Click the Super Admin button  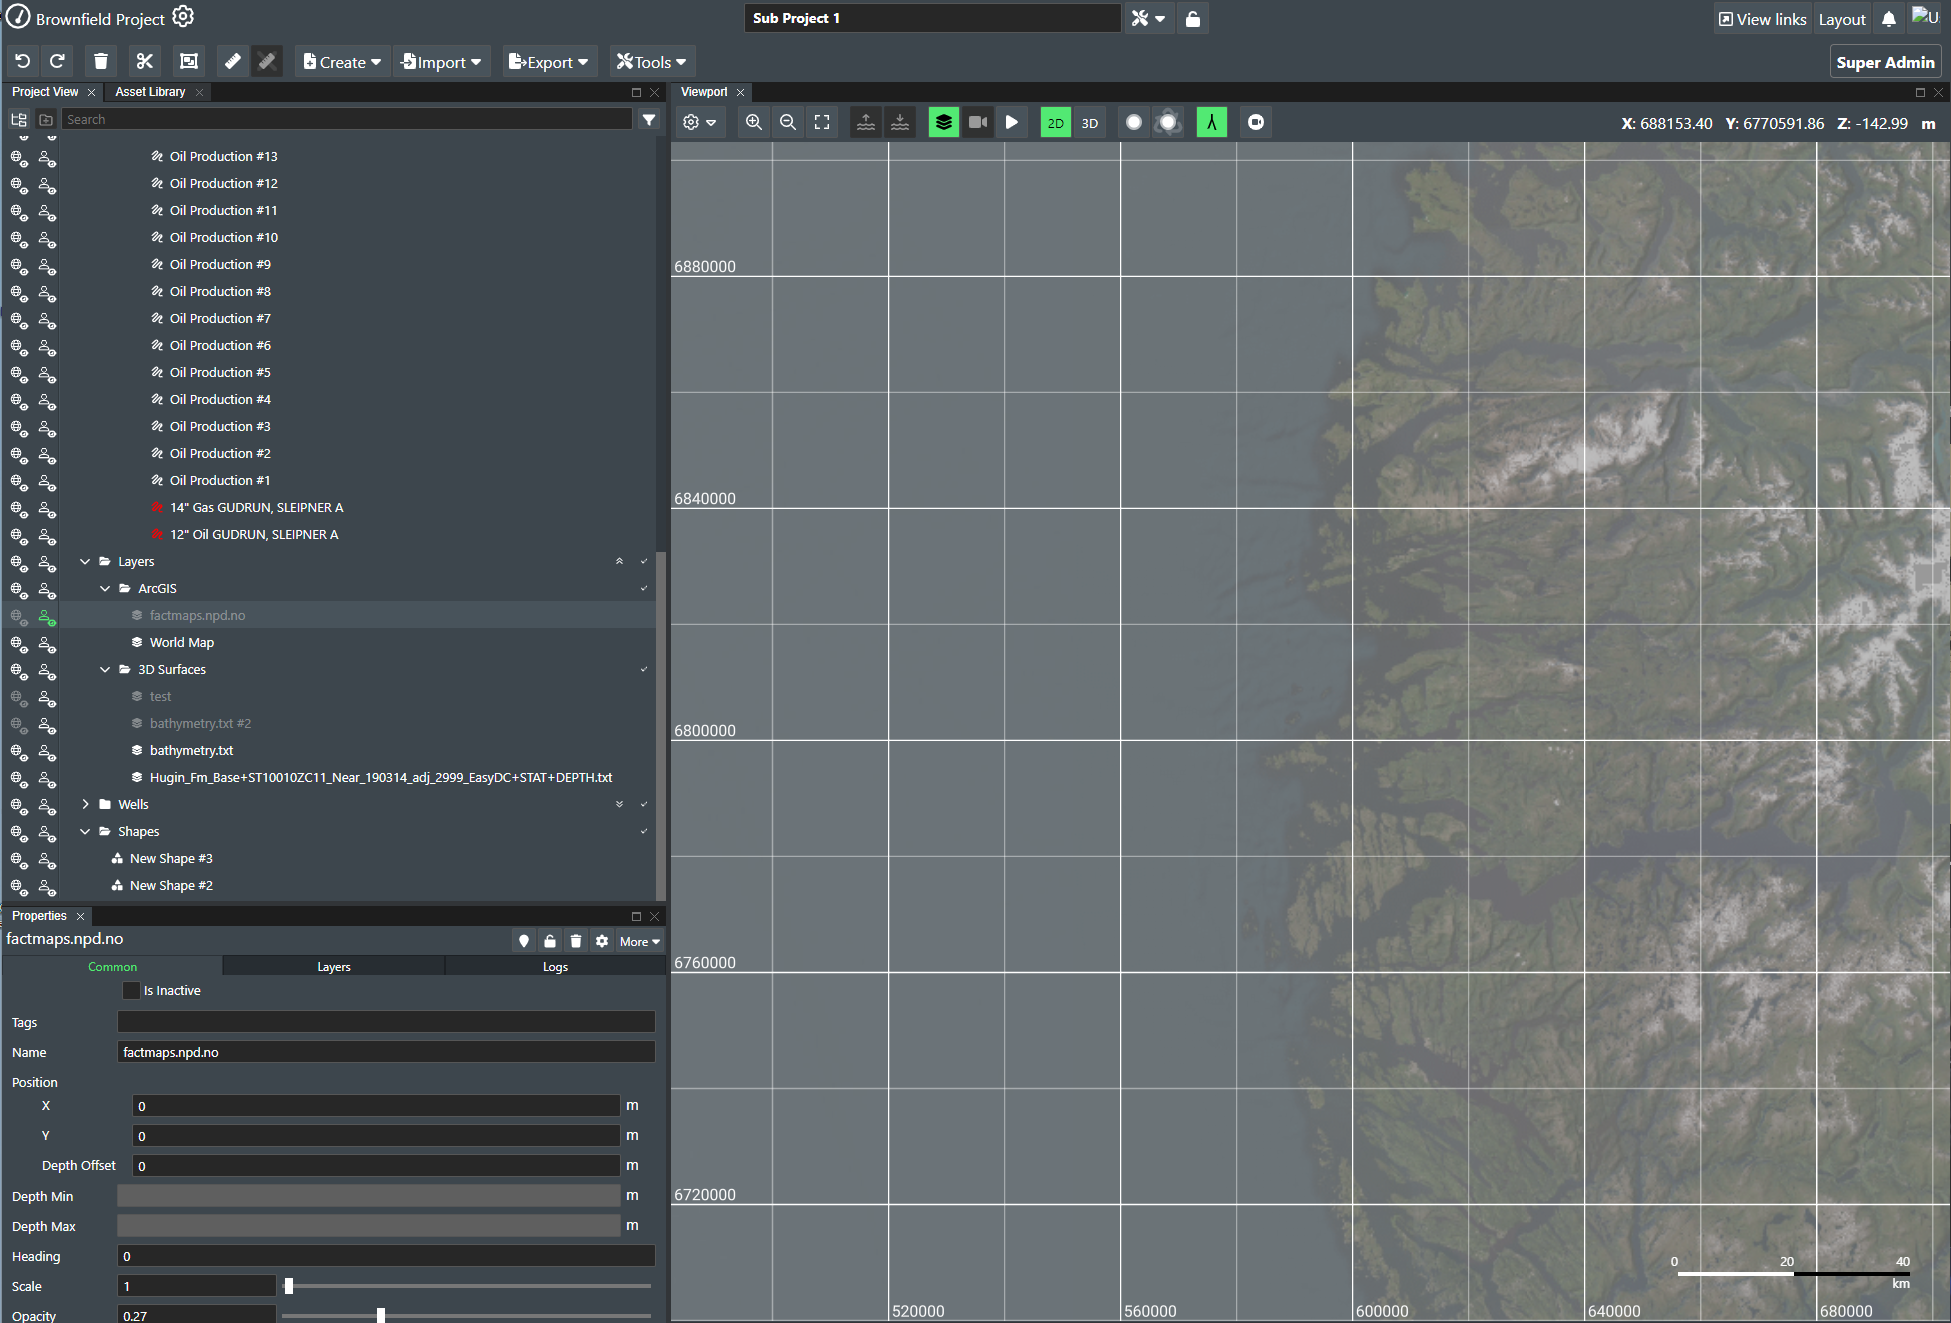click(x=1885, y=62)
